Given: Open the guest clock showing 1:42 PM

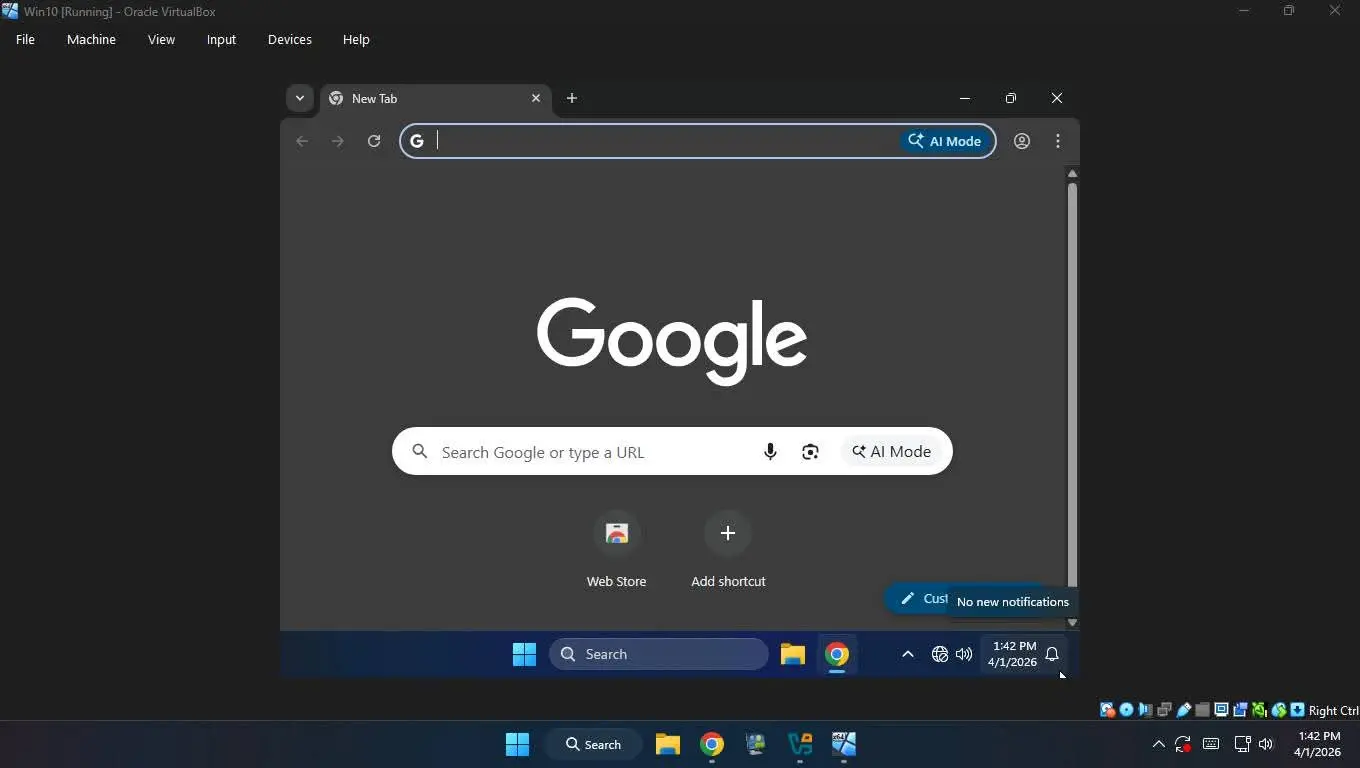Looking at the screenshot, I should tap(1013, 654).
